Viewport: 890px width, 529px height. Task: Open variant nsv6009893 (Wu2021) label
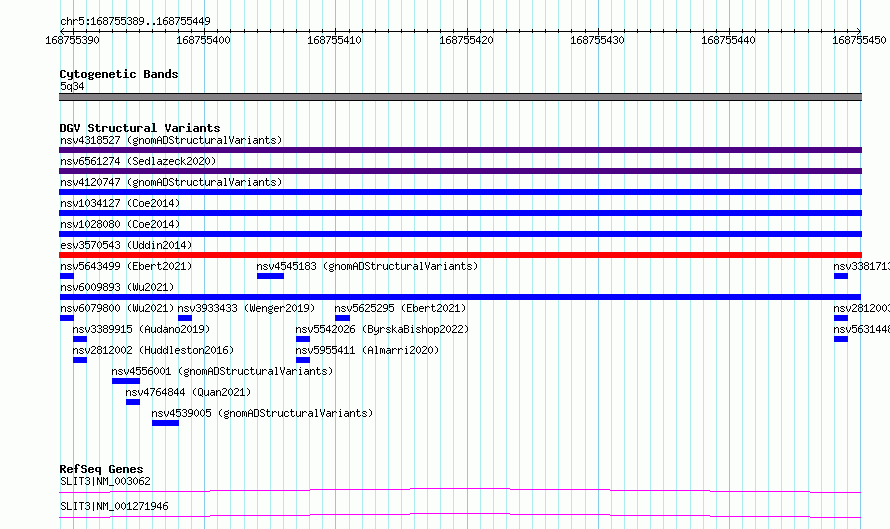point(117,287)
